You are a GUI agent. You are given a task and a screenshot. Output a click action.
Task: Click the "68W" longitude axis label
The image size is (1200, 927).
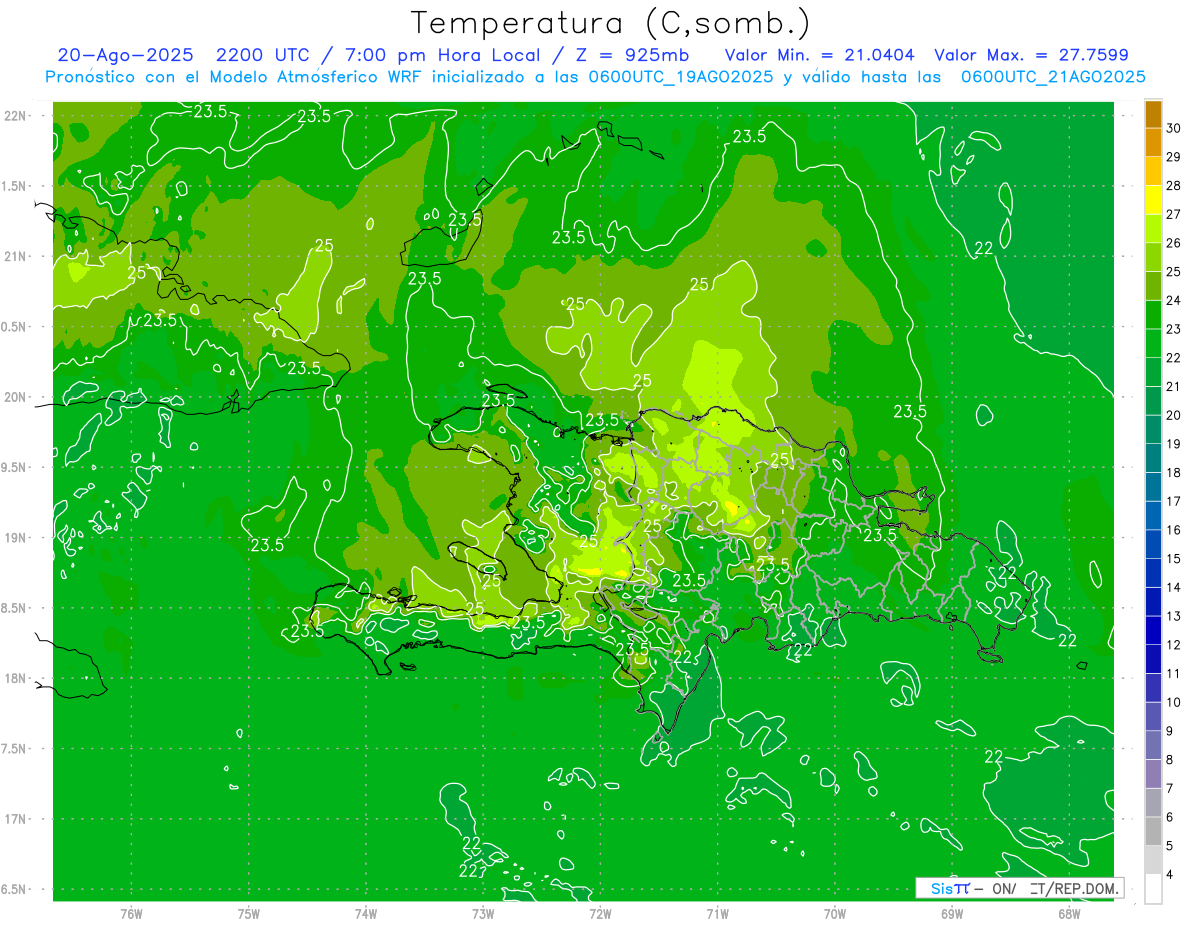1069,914
